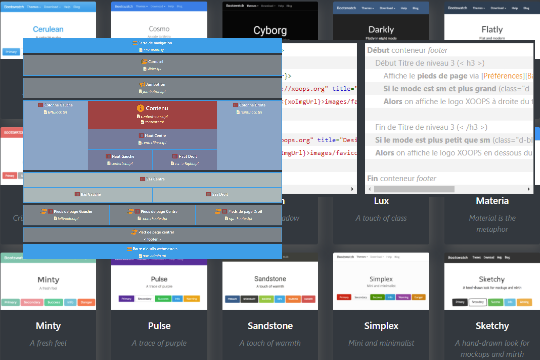Click right scroll arrow under the code panel
540x360 pixels.
tap(352, 189)
